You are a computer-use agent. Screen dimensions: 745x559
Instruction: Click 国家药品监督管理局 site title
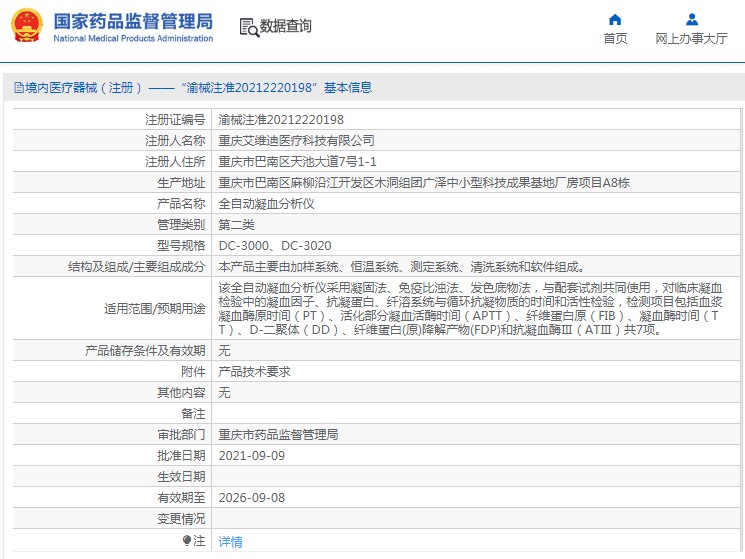click(x=133, y=21)
